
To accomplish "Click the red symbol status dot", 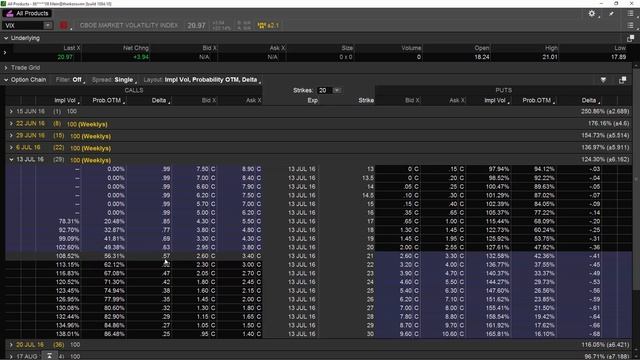I will [x=64, y=25].
